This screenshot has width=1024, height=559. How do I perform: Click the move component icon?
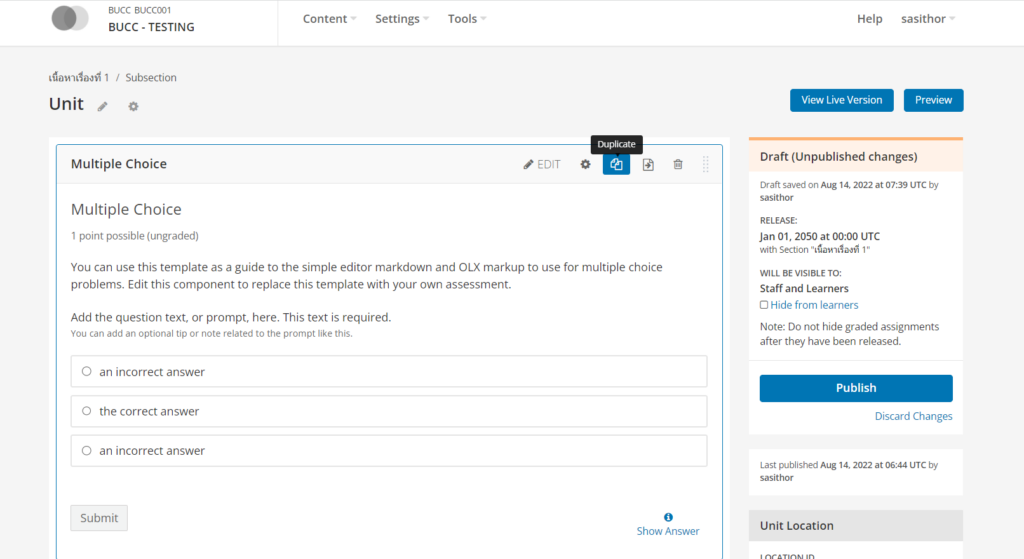(x=648, y=164)
